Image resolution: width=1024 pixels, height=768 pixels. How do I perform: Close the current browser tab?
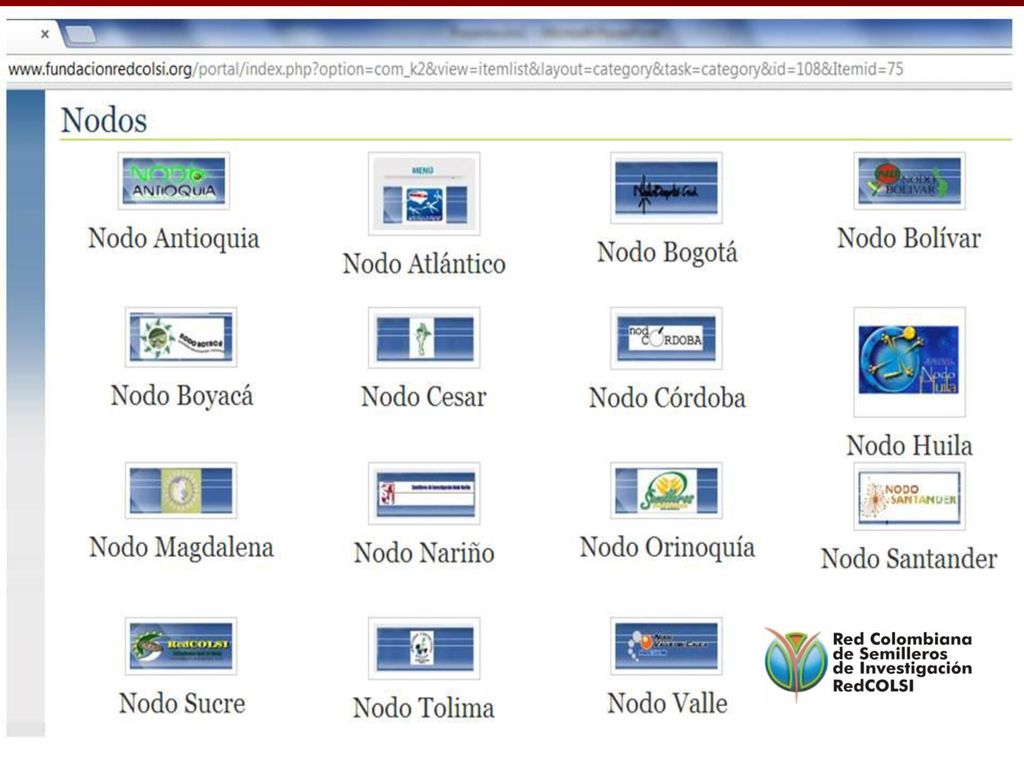click(x=44, y=34)
